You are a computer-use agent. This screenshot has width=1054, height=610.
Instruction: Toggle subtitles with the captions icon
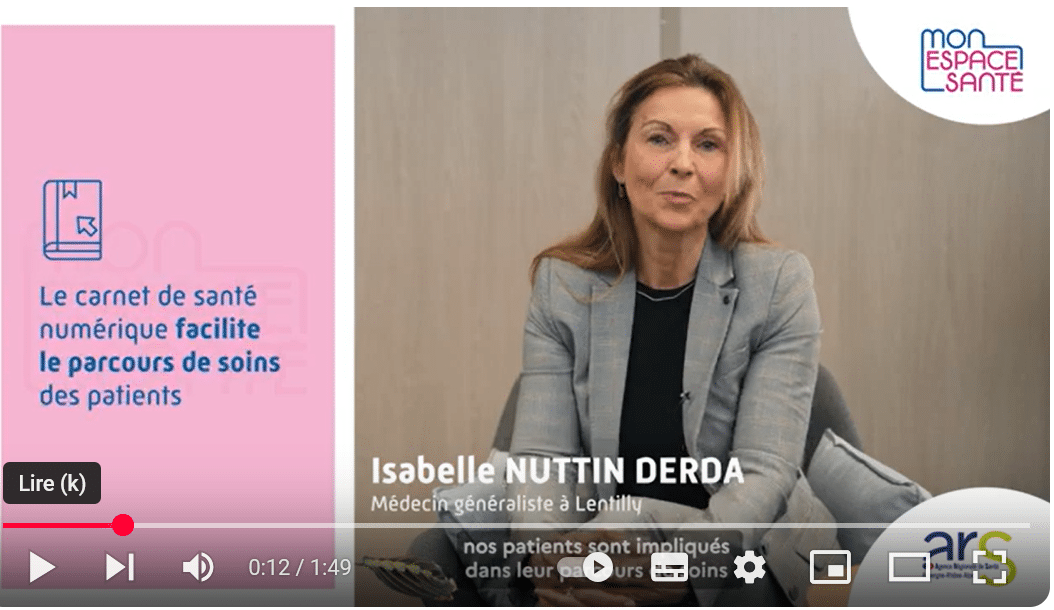(670, 568)
